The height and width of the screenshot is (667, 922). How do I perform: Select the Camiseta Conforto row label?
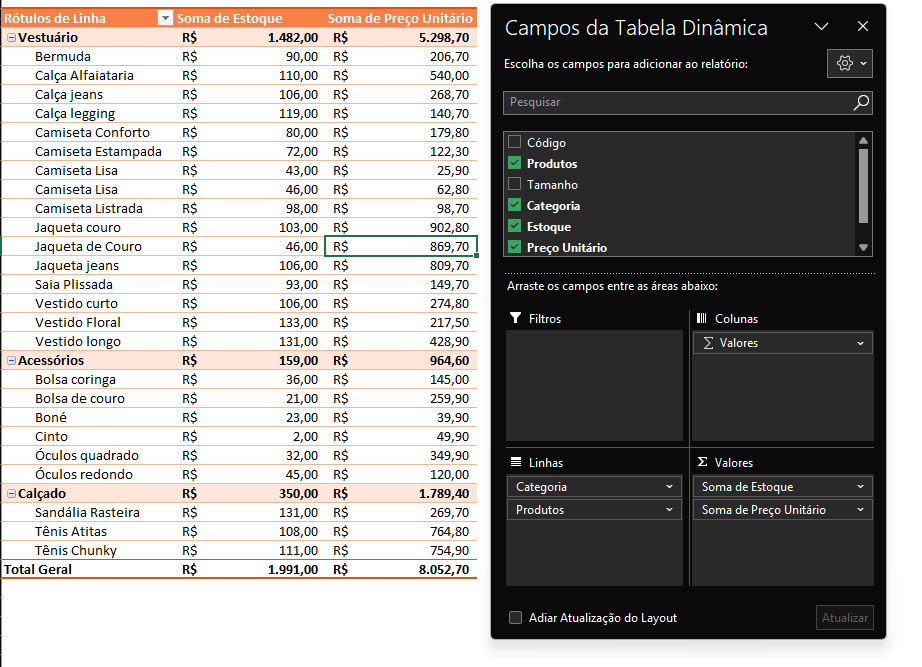pyautogui.click(x=92, y=132)
